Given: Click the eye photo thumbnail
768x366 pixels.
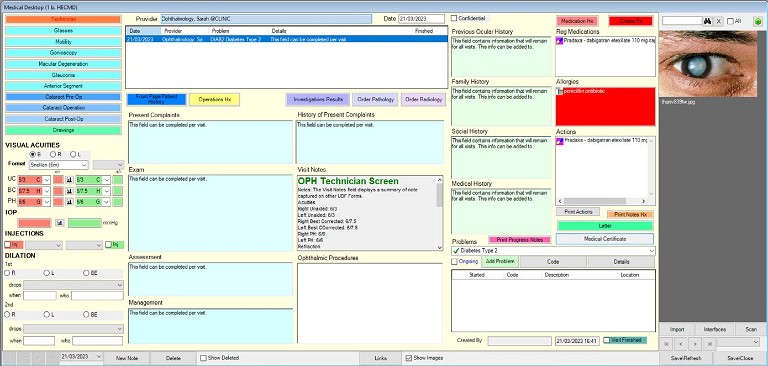Looking at the screenshot, I should 708,63.
